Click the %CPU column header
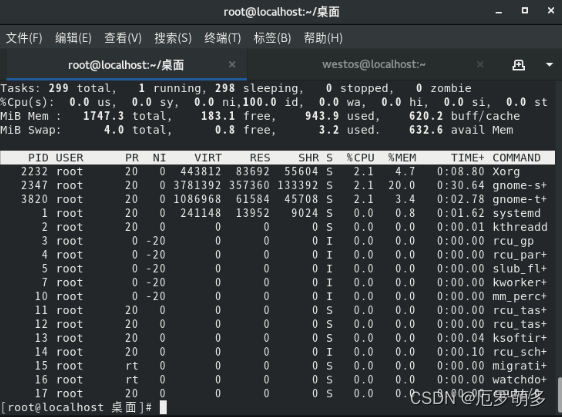The height and width of the screenshot is (417, 562). 360,158
